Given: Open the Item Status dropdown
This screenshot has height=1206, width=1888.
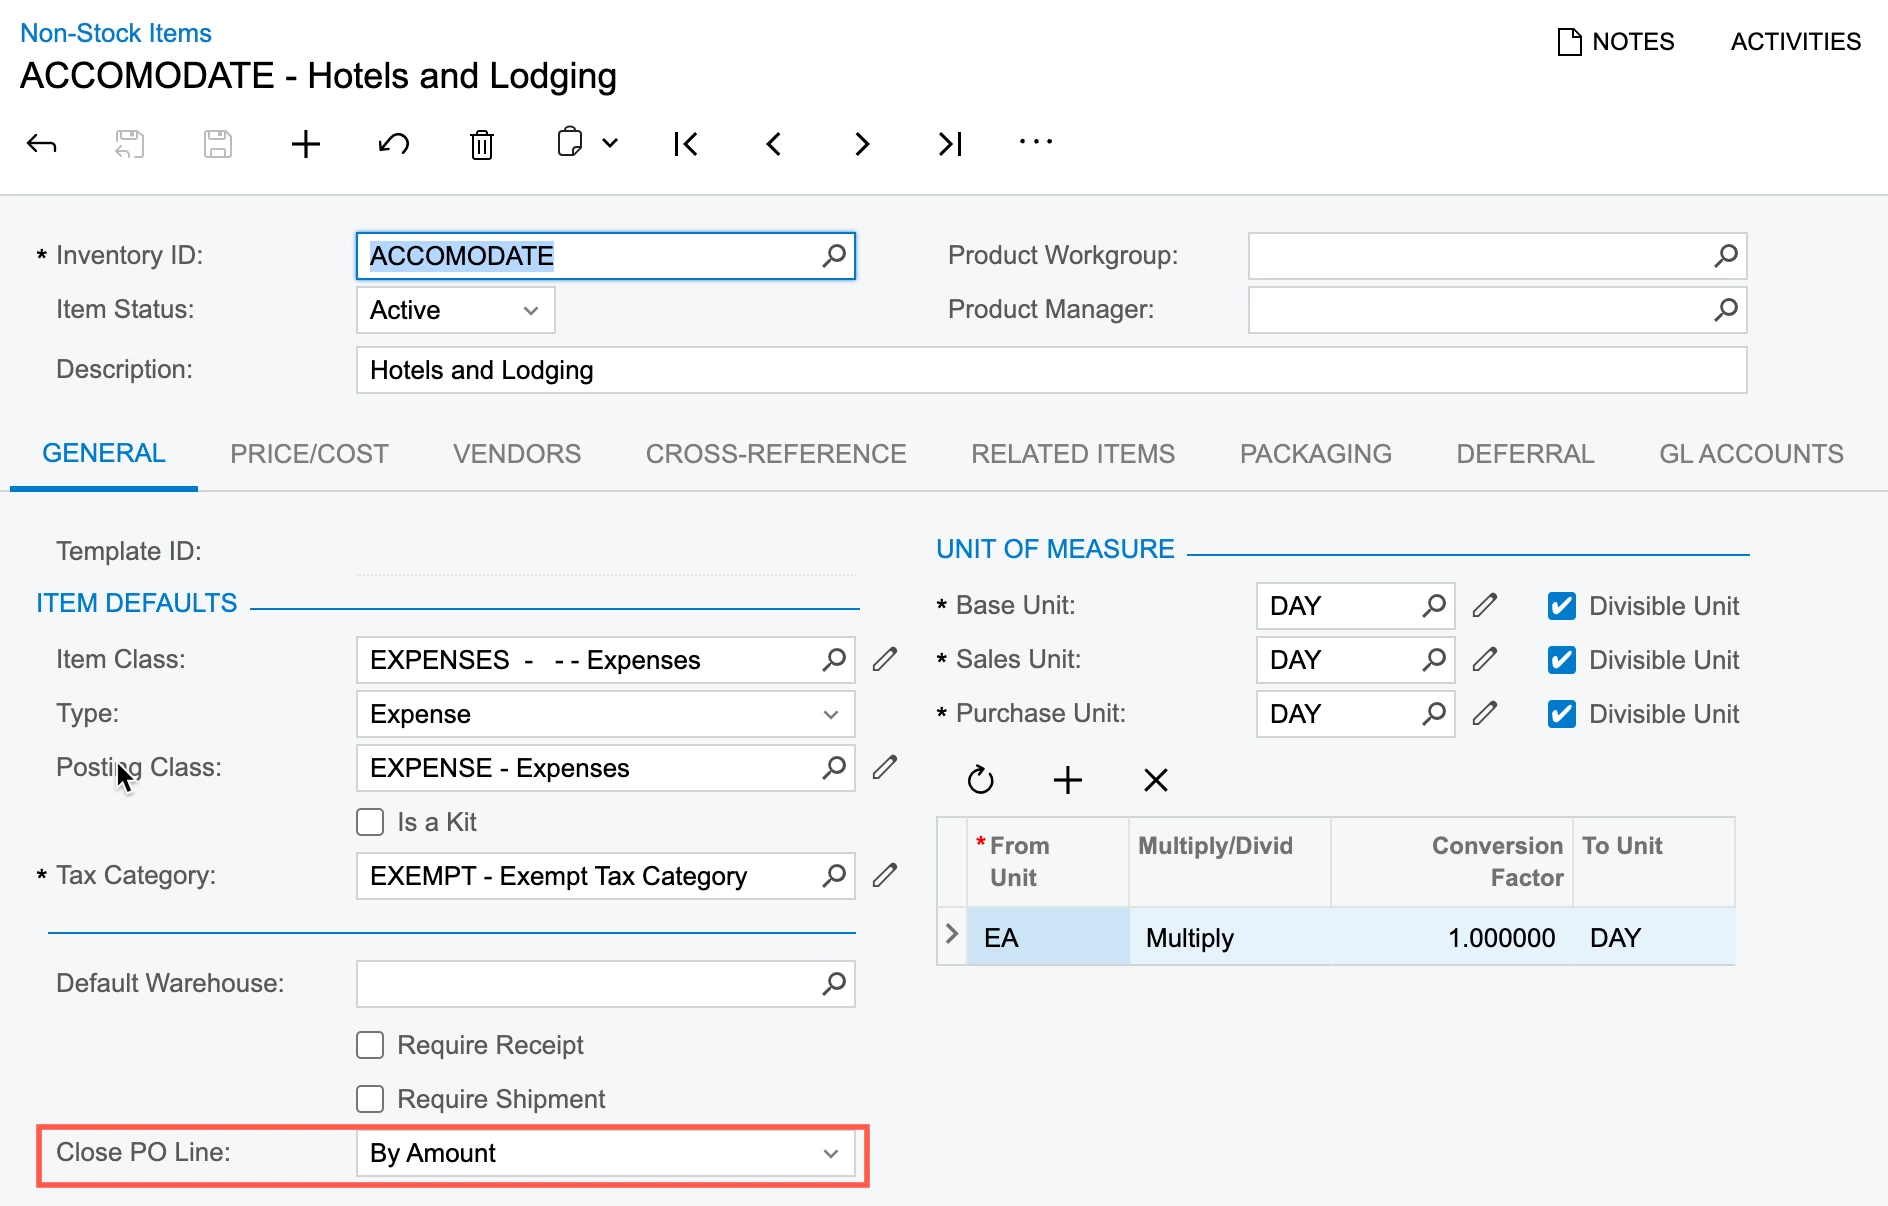Looking at the screenshot, I should click(456, 310).
